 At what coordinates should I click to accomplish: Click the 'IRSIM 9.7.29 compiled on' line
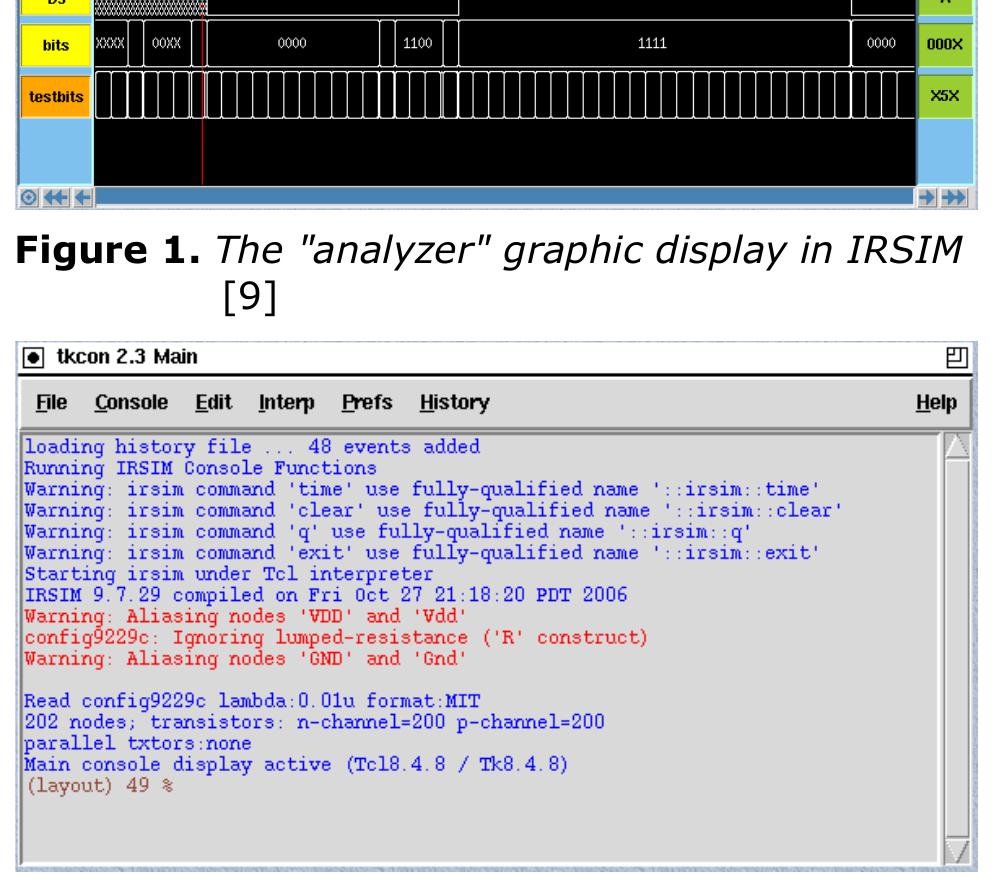(326, 595)
